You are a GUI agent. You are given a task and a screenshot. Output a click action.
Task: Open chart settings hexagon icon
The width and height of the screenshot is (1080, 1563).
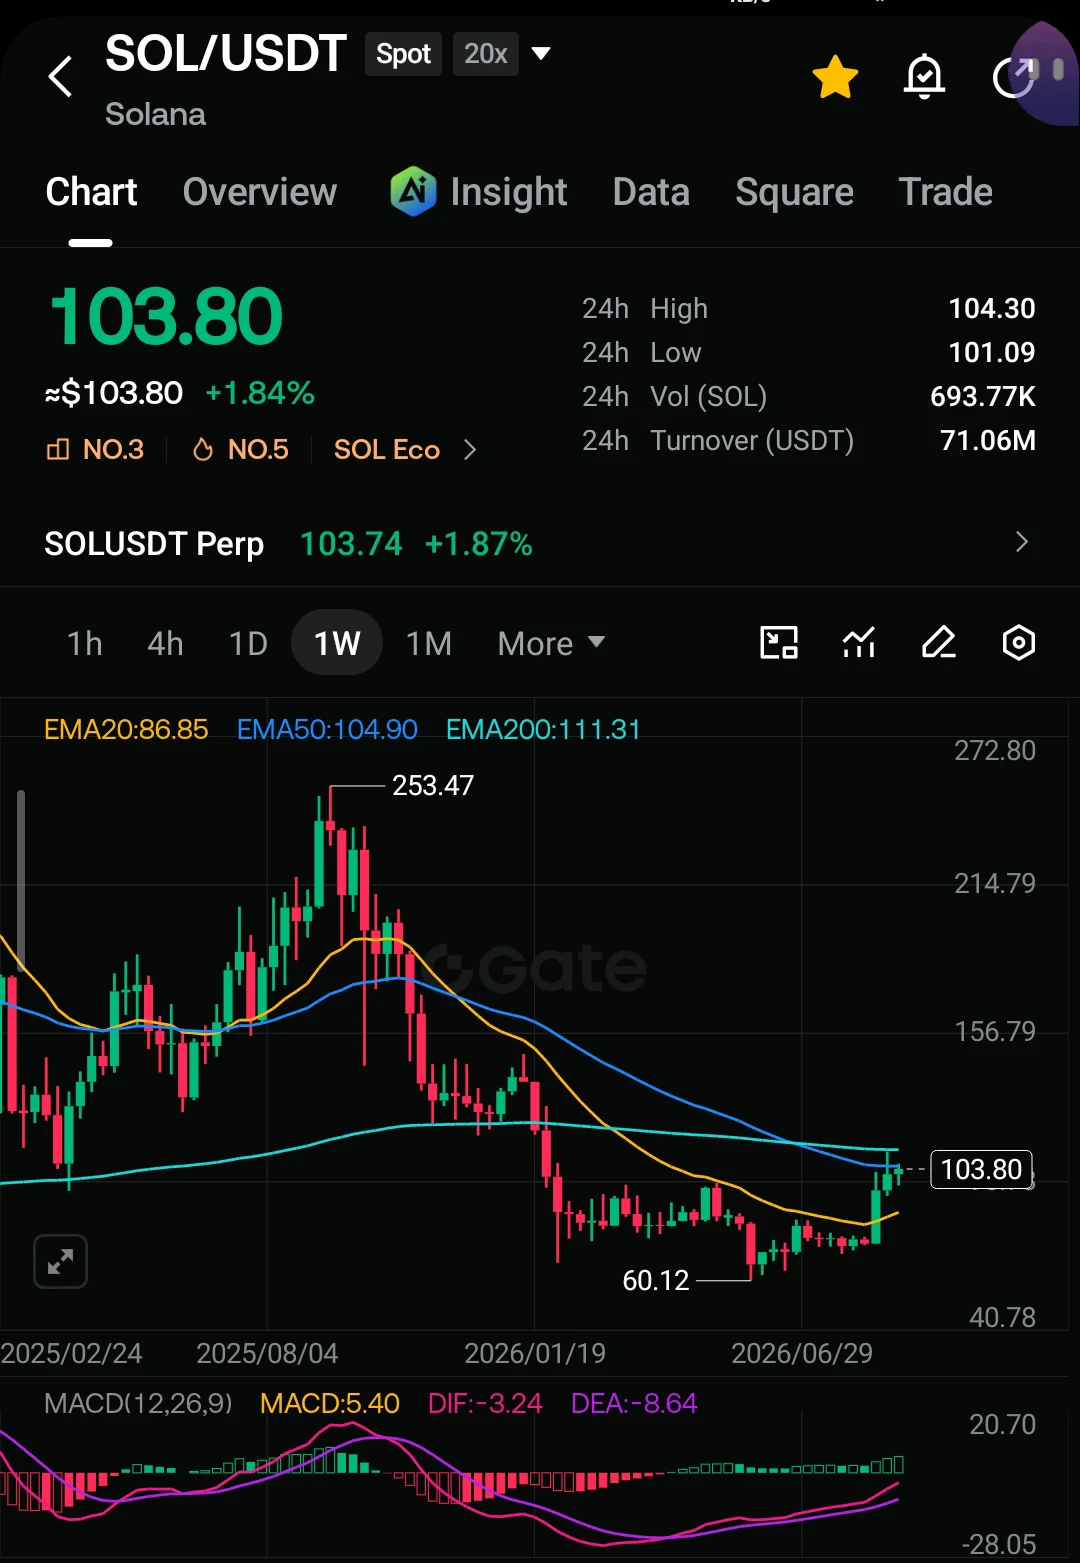pos(1018,642)
